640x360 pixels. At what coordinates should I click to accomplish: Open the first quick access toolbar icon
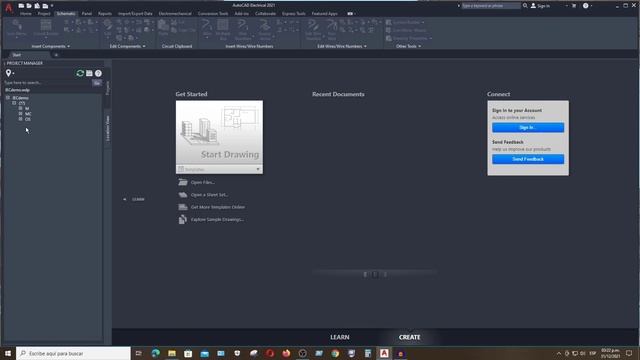(x=21, y=6)
